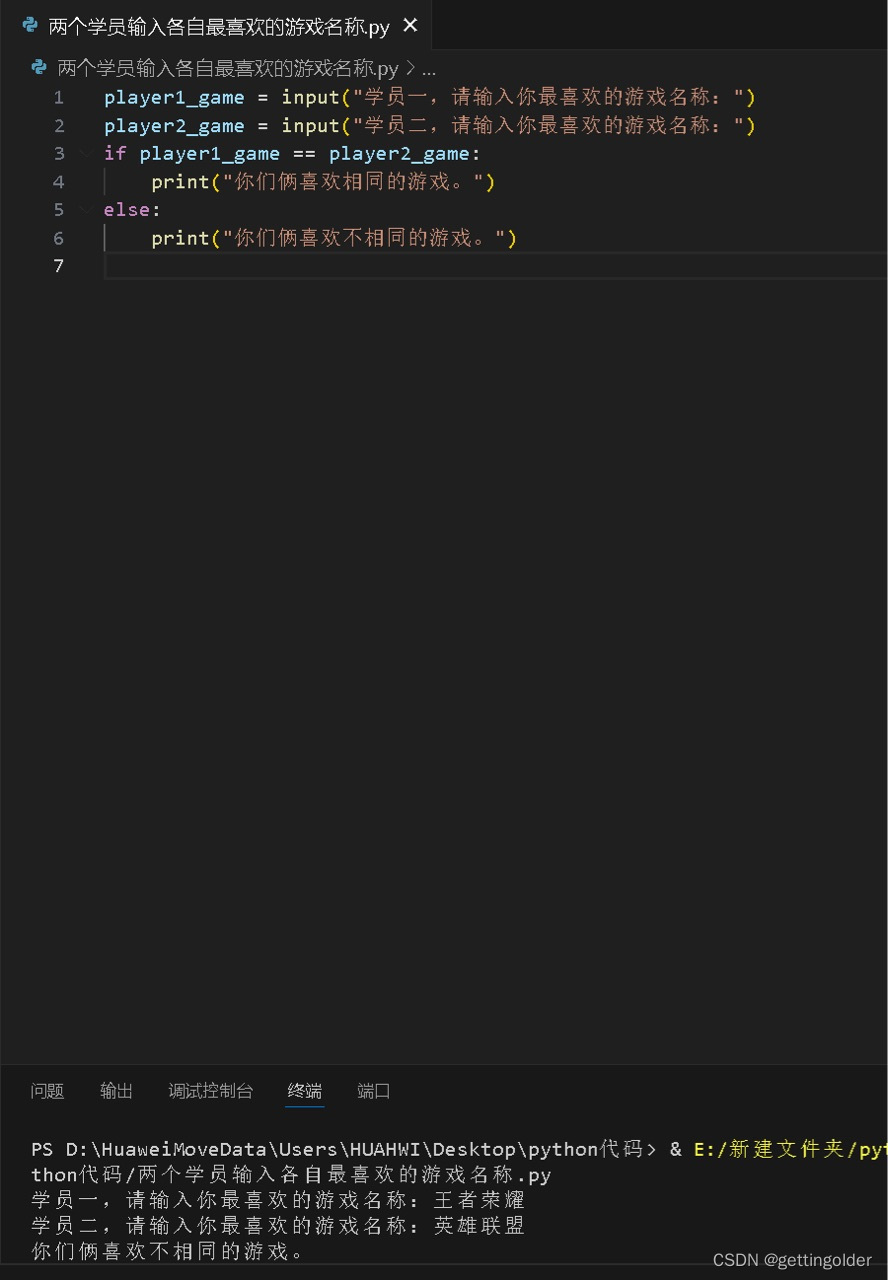Screen dimensions: 888x1280
Task: Click the player2_game variable on line 2
Action: tap(174, 125)
